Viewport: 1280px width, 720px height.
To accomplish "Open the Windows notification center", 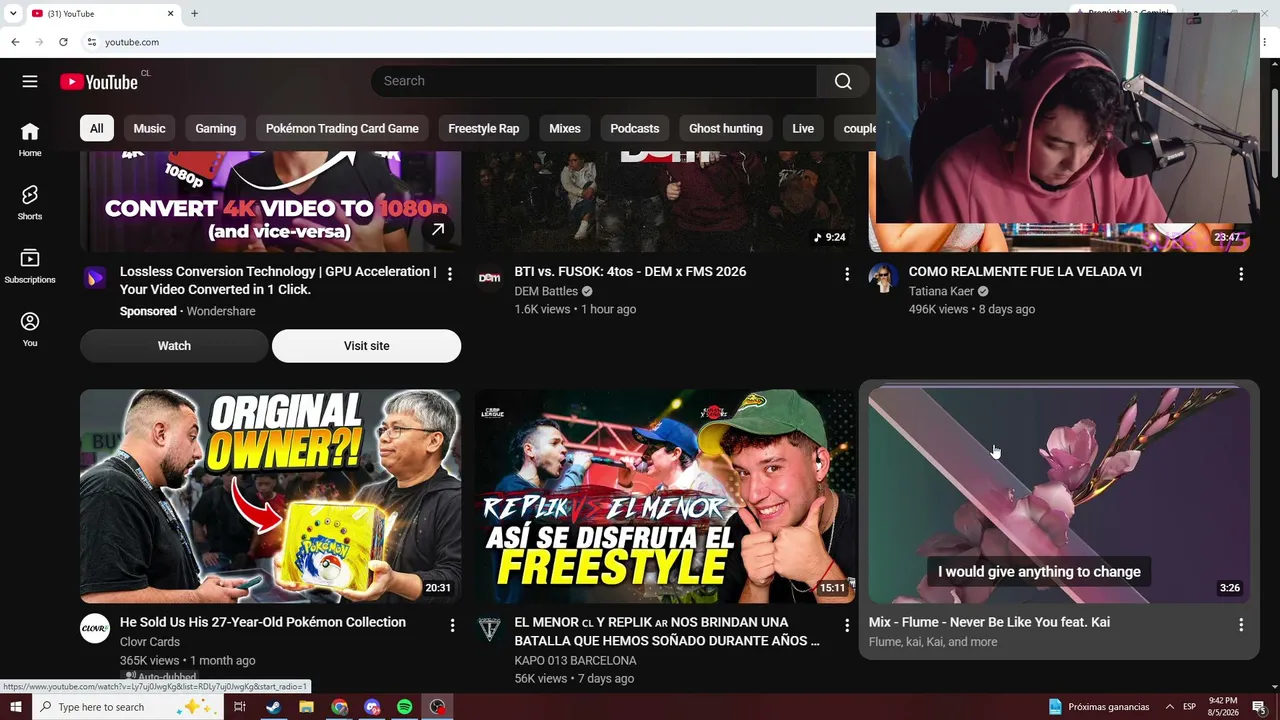I will point(1259,707).
